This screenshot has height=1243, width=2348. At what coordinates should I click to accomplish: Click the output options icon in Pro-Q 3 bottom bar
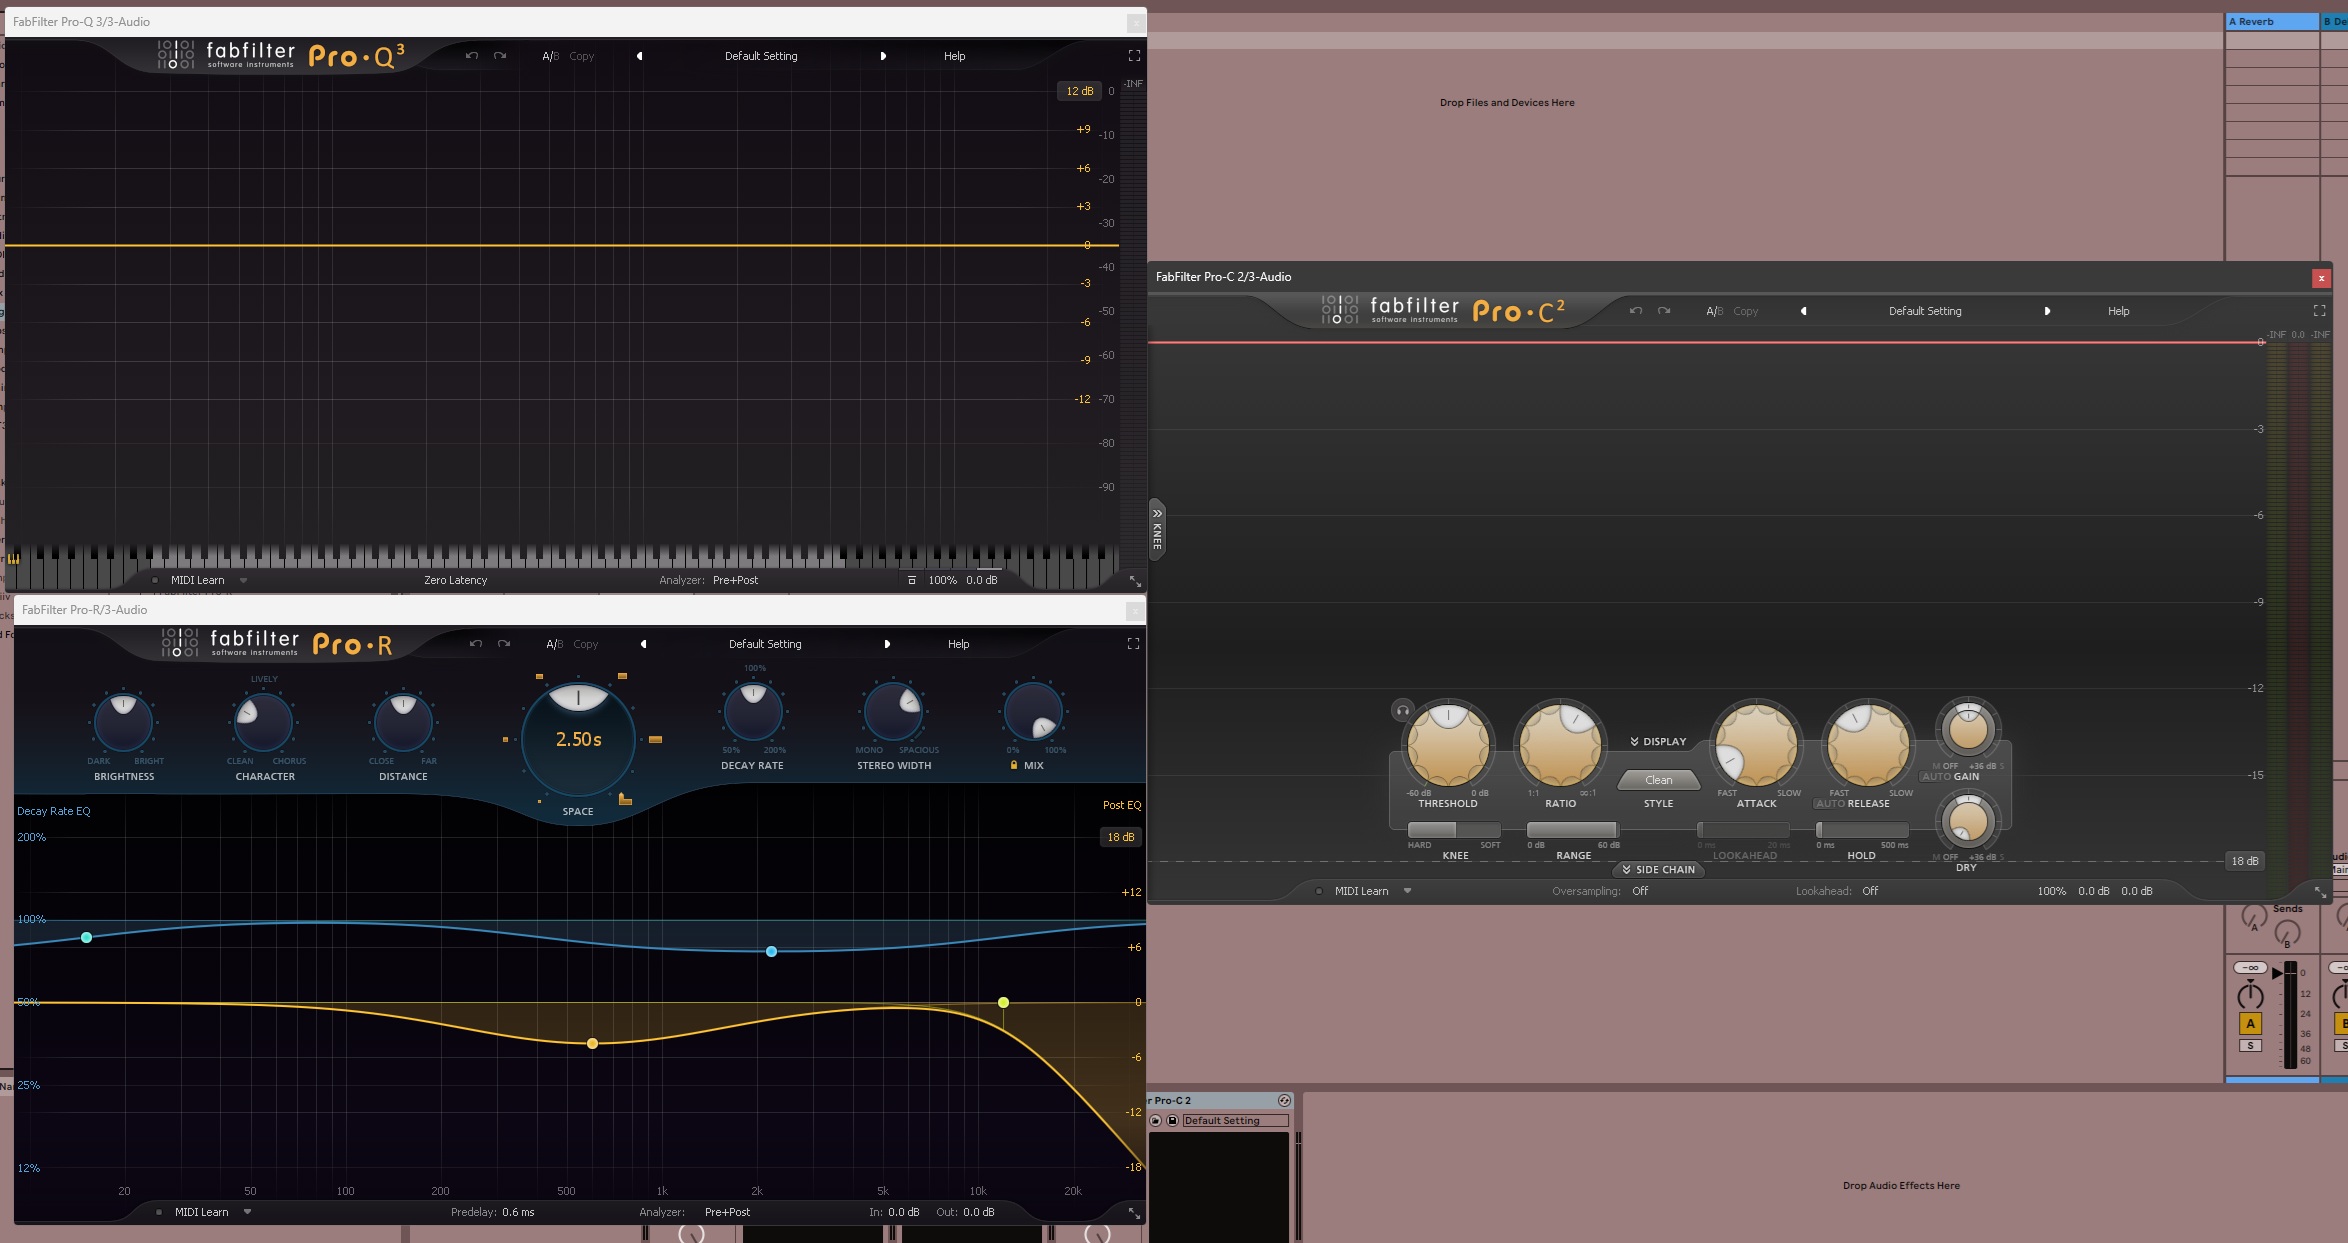pos(911,580)
